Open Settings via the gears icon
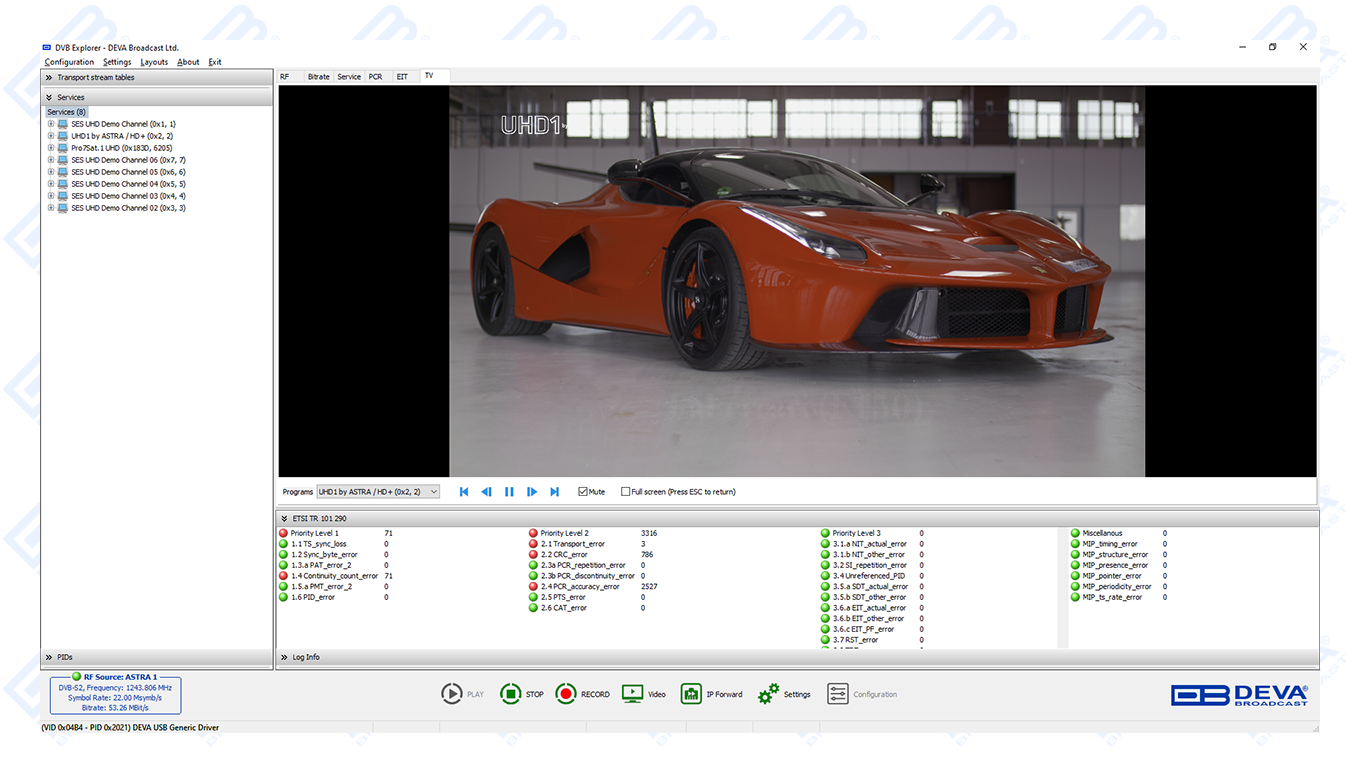Viewport: 1360px width, 773px height. [x=768, y=694]
